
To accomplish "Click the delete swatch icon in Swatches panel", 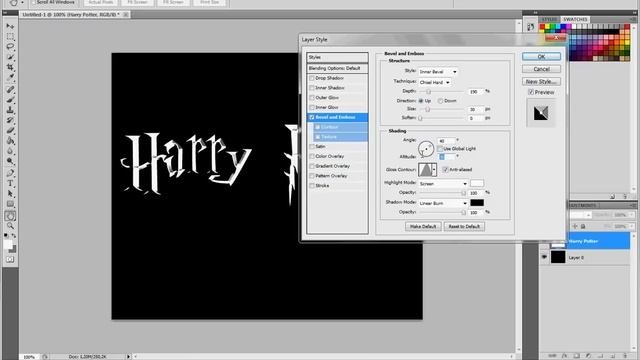I will click(x=624, y=197).
